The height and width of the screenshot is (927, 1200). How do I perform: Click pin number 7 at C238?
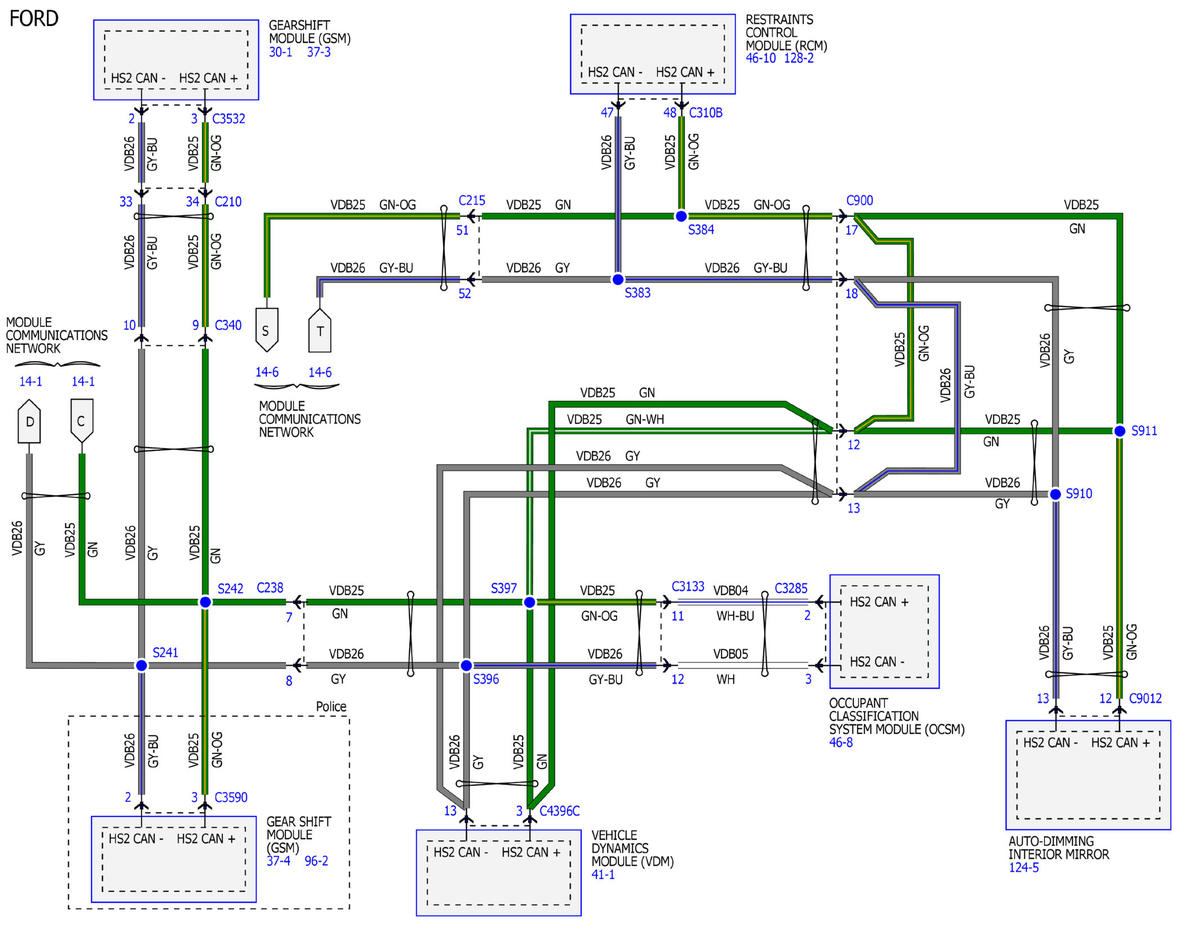(289, 617)
